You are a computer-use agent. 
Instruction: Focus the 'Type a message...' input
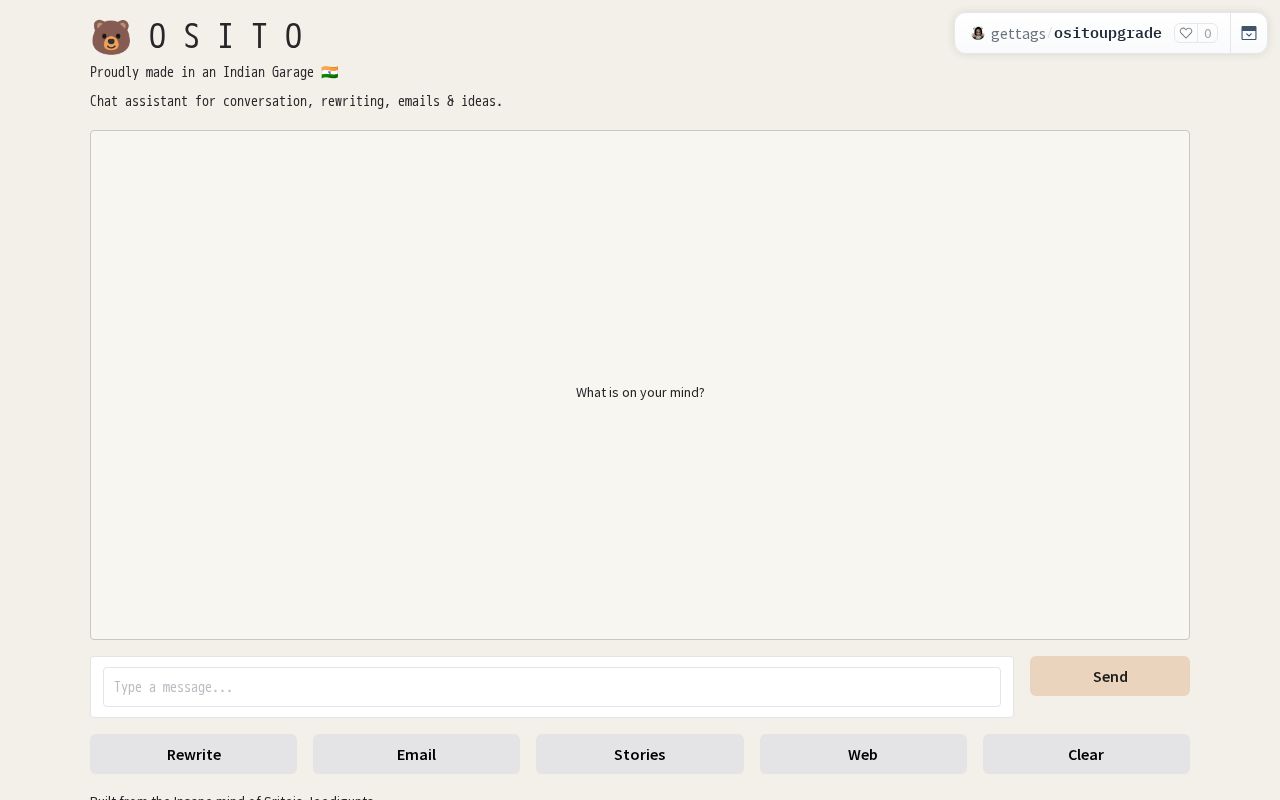coord(552,687)
